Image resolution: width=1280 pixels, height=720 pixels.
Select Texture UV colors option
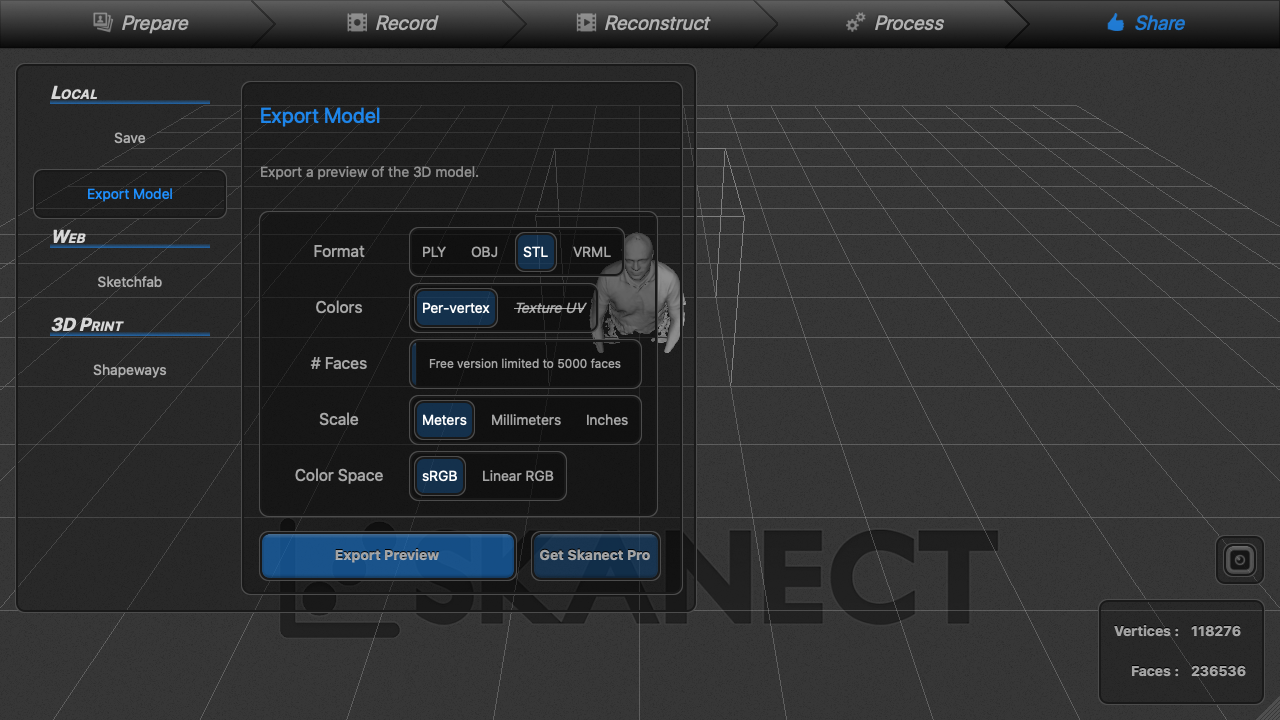coord(550,308)
